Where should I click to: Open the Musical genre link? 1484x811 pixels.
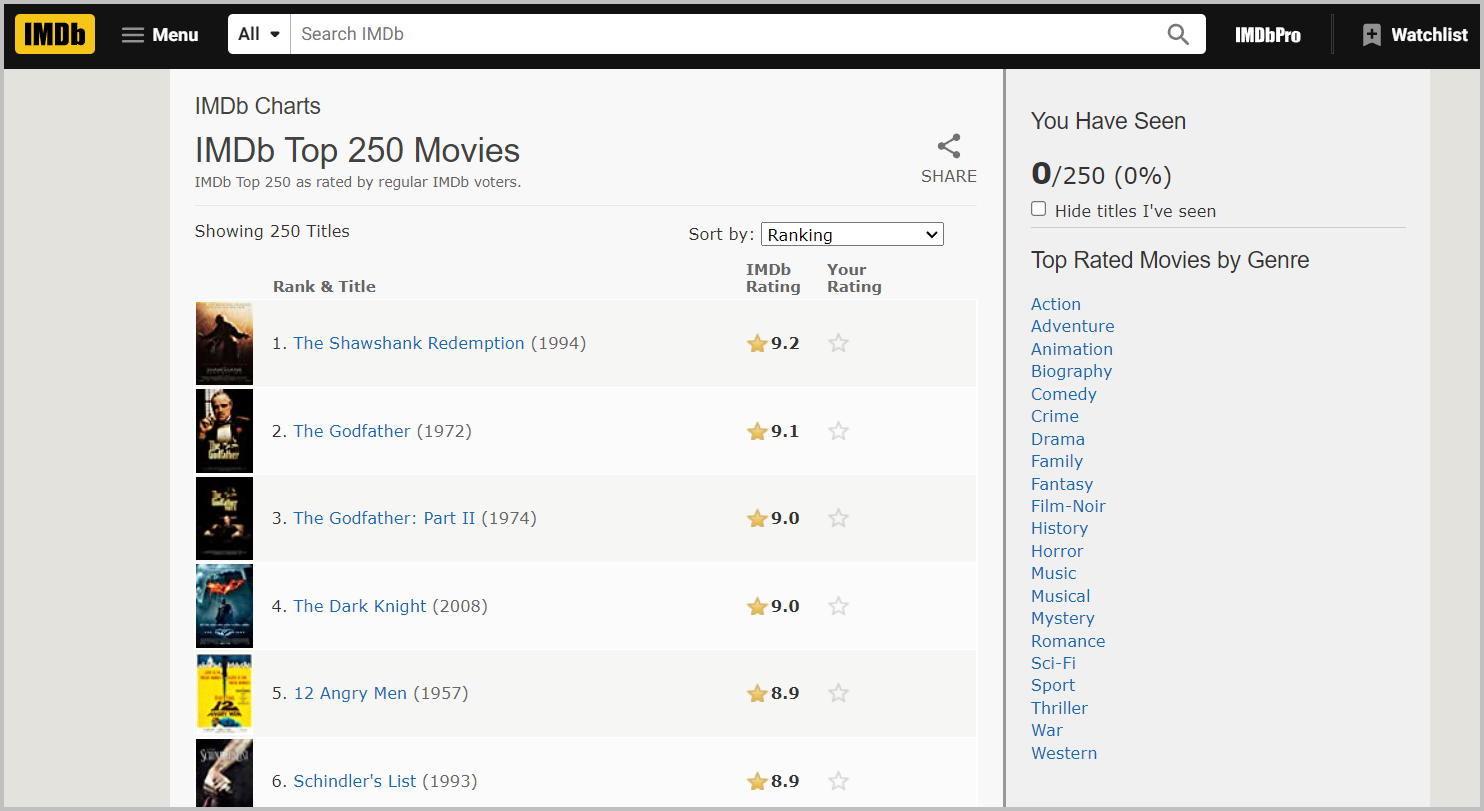[x=1061, y=596]
